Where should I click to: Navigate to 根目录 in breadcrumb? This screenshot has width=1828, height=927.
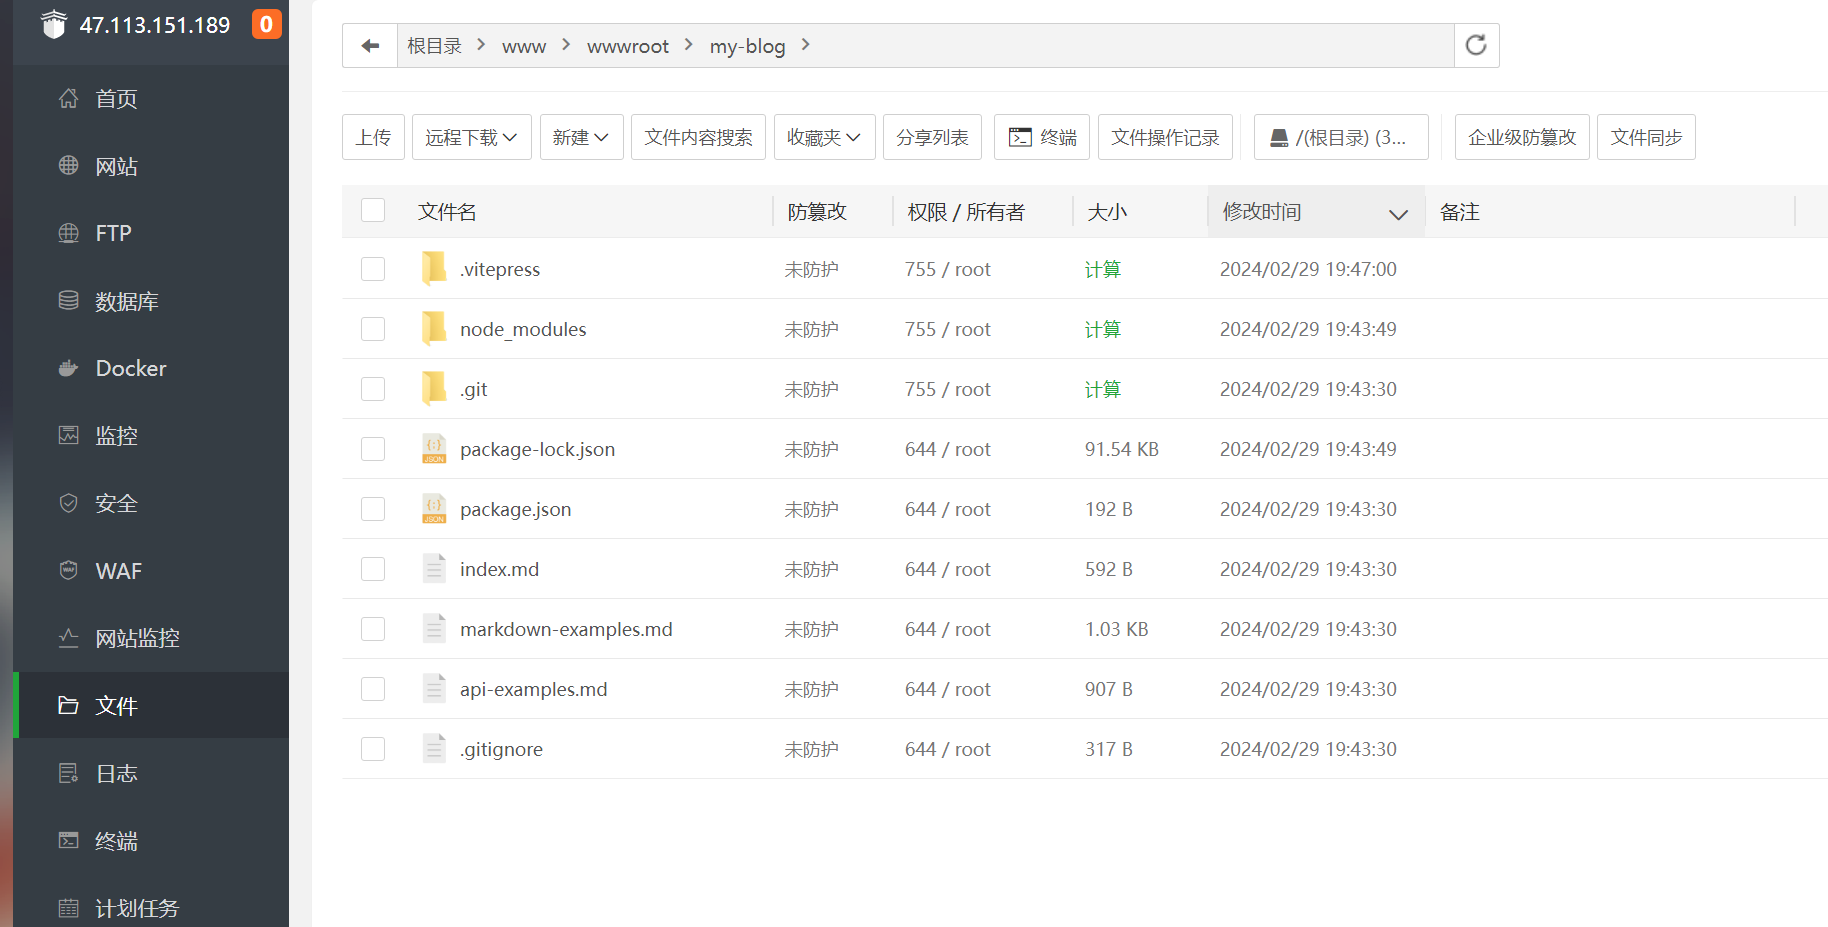coord(434,46)
